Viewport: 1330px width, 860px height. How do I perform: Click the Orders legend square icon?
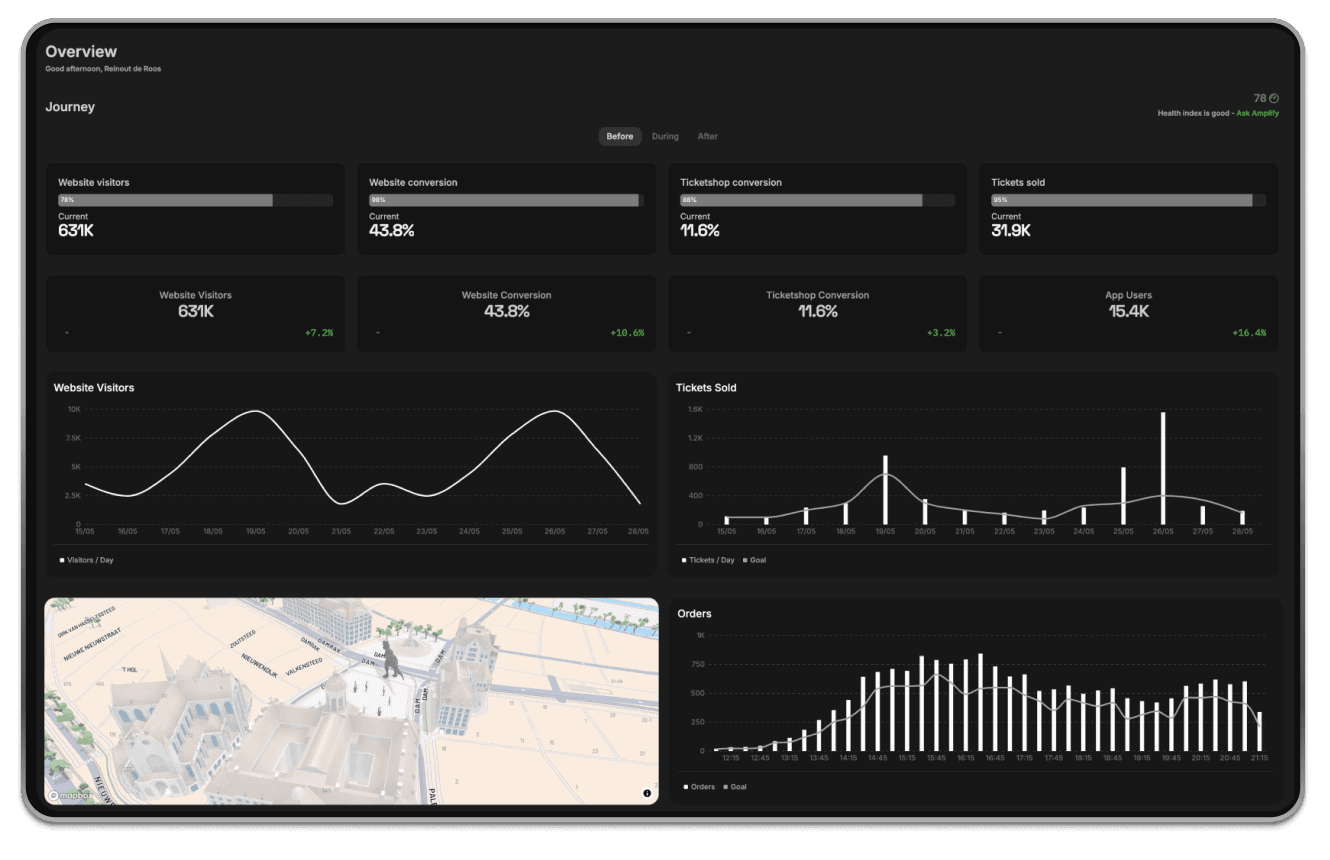686,787
